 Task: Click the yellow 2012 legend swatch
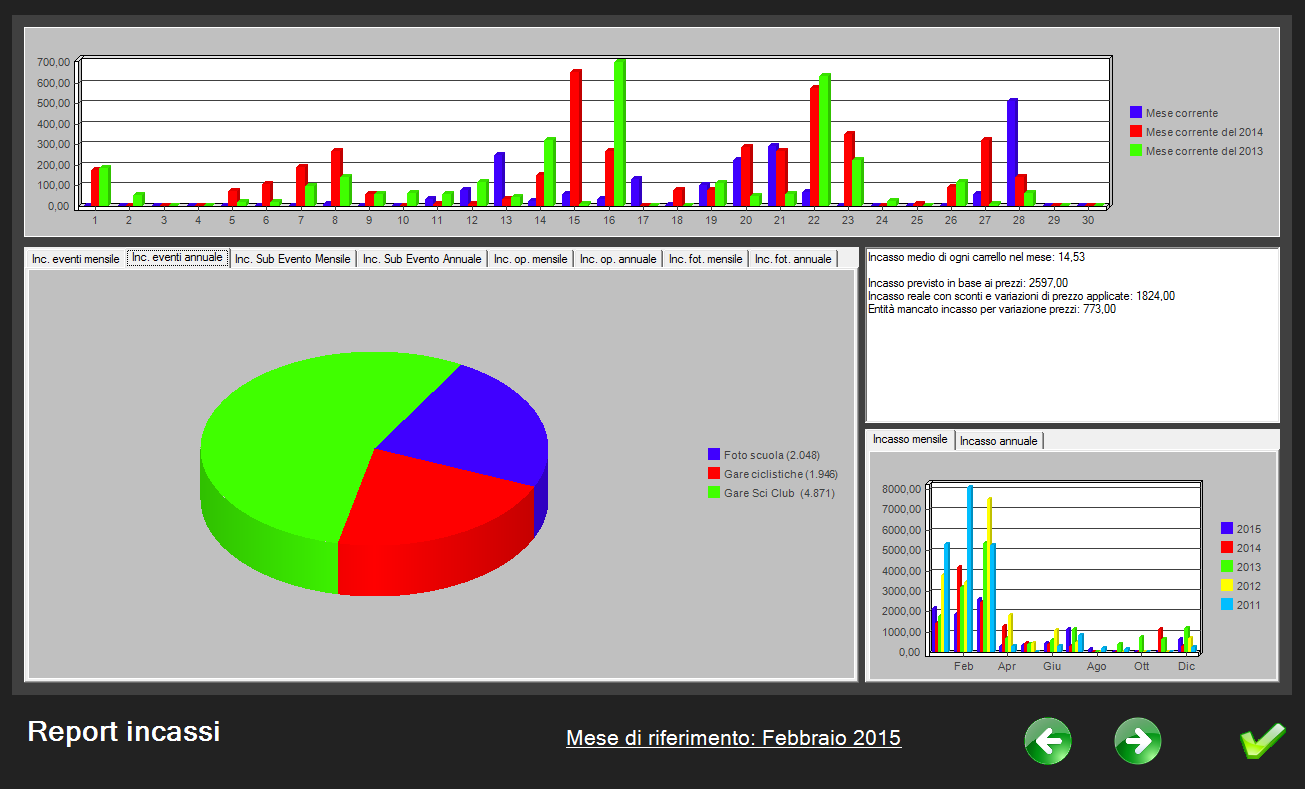click(x=1227, y=586)
